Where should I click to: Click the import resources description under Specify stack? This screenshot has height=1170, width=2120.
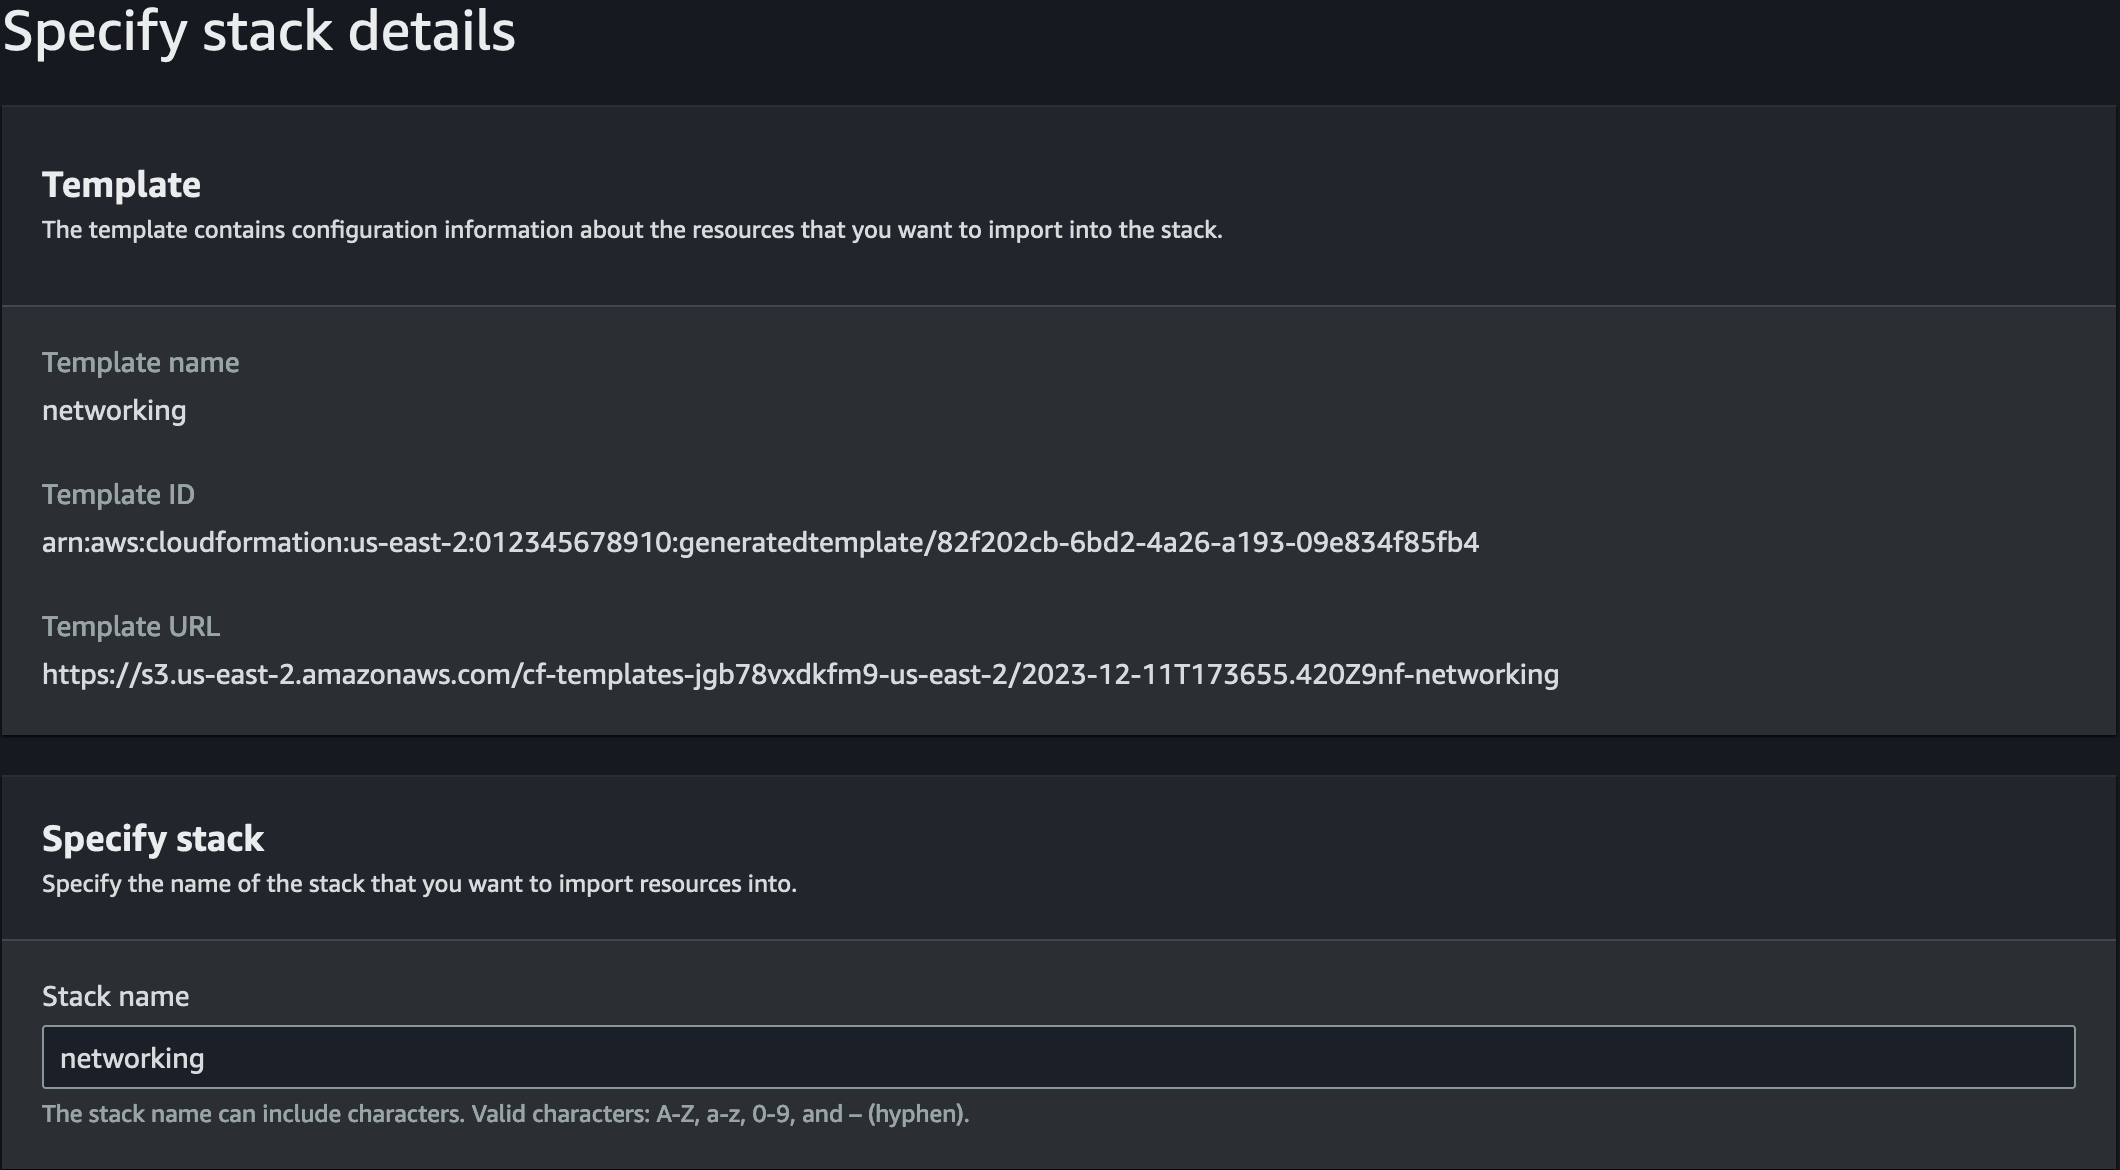coord(419,883)
